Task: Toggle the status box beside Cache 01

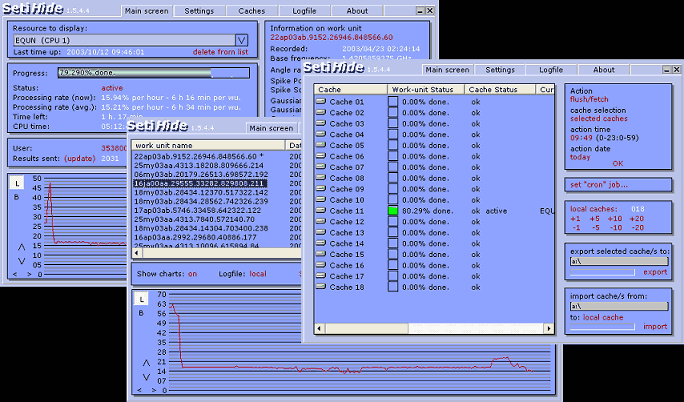Action: (x=393, y=102)
